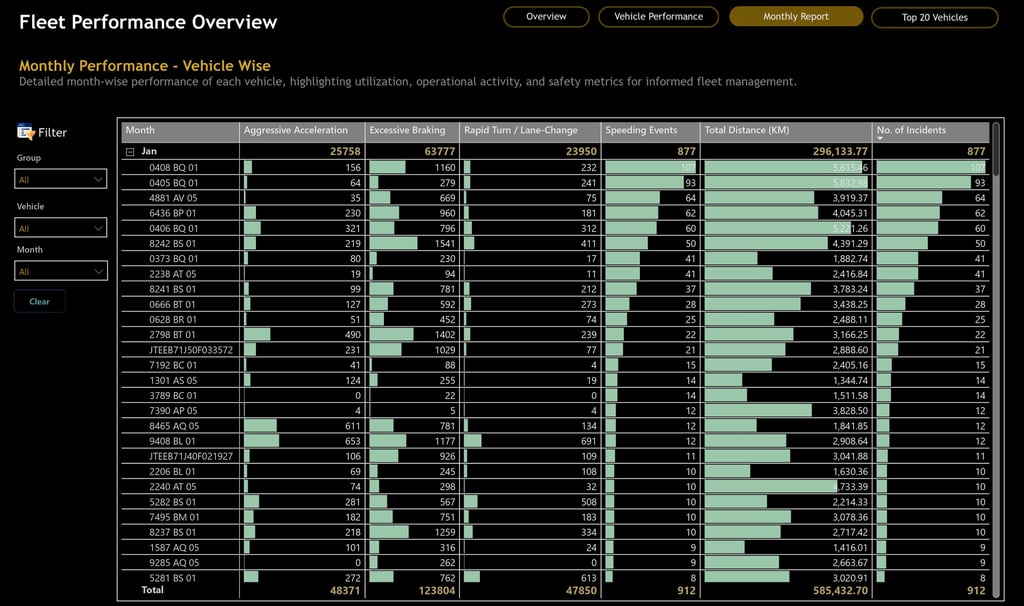Click grand total excessive braking 123804

437,590
